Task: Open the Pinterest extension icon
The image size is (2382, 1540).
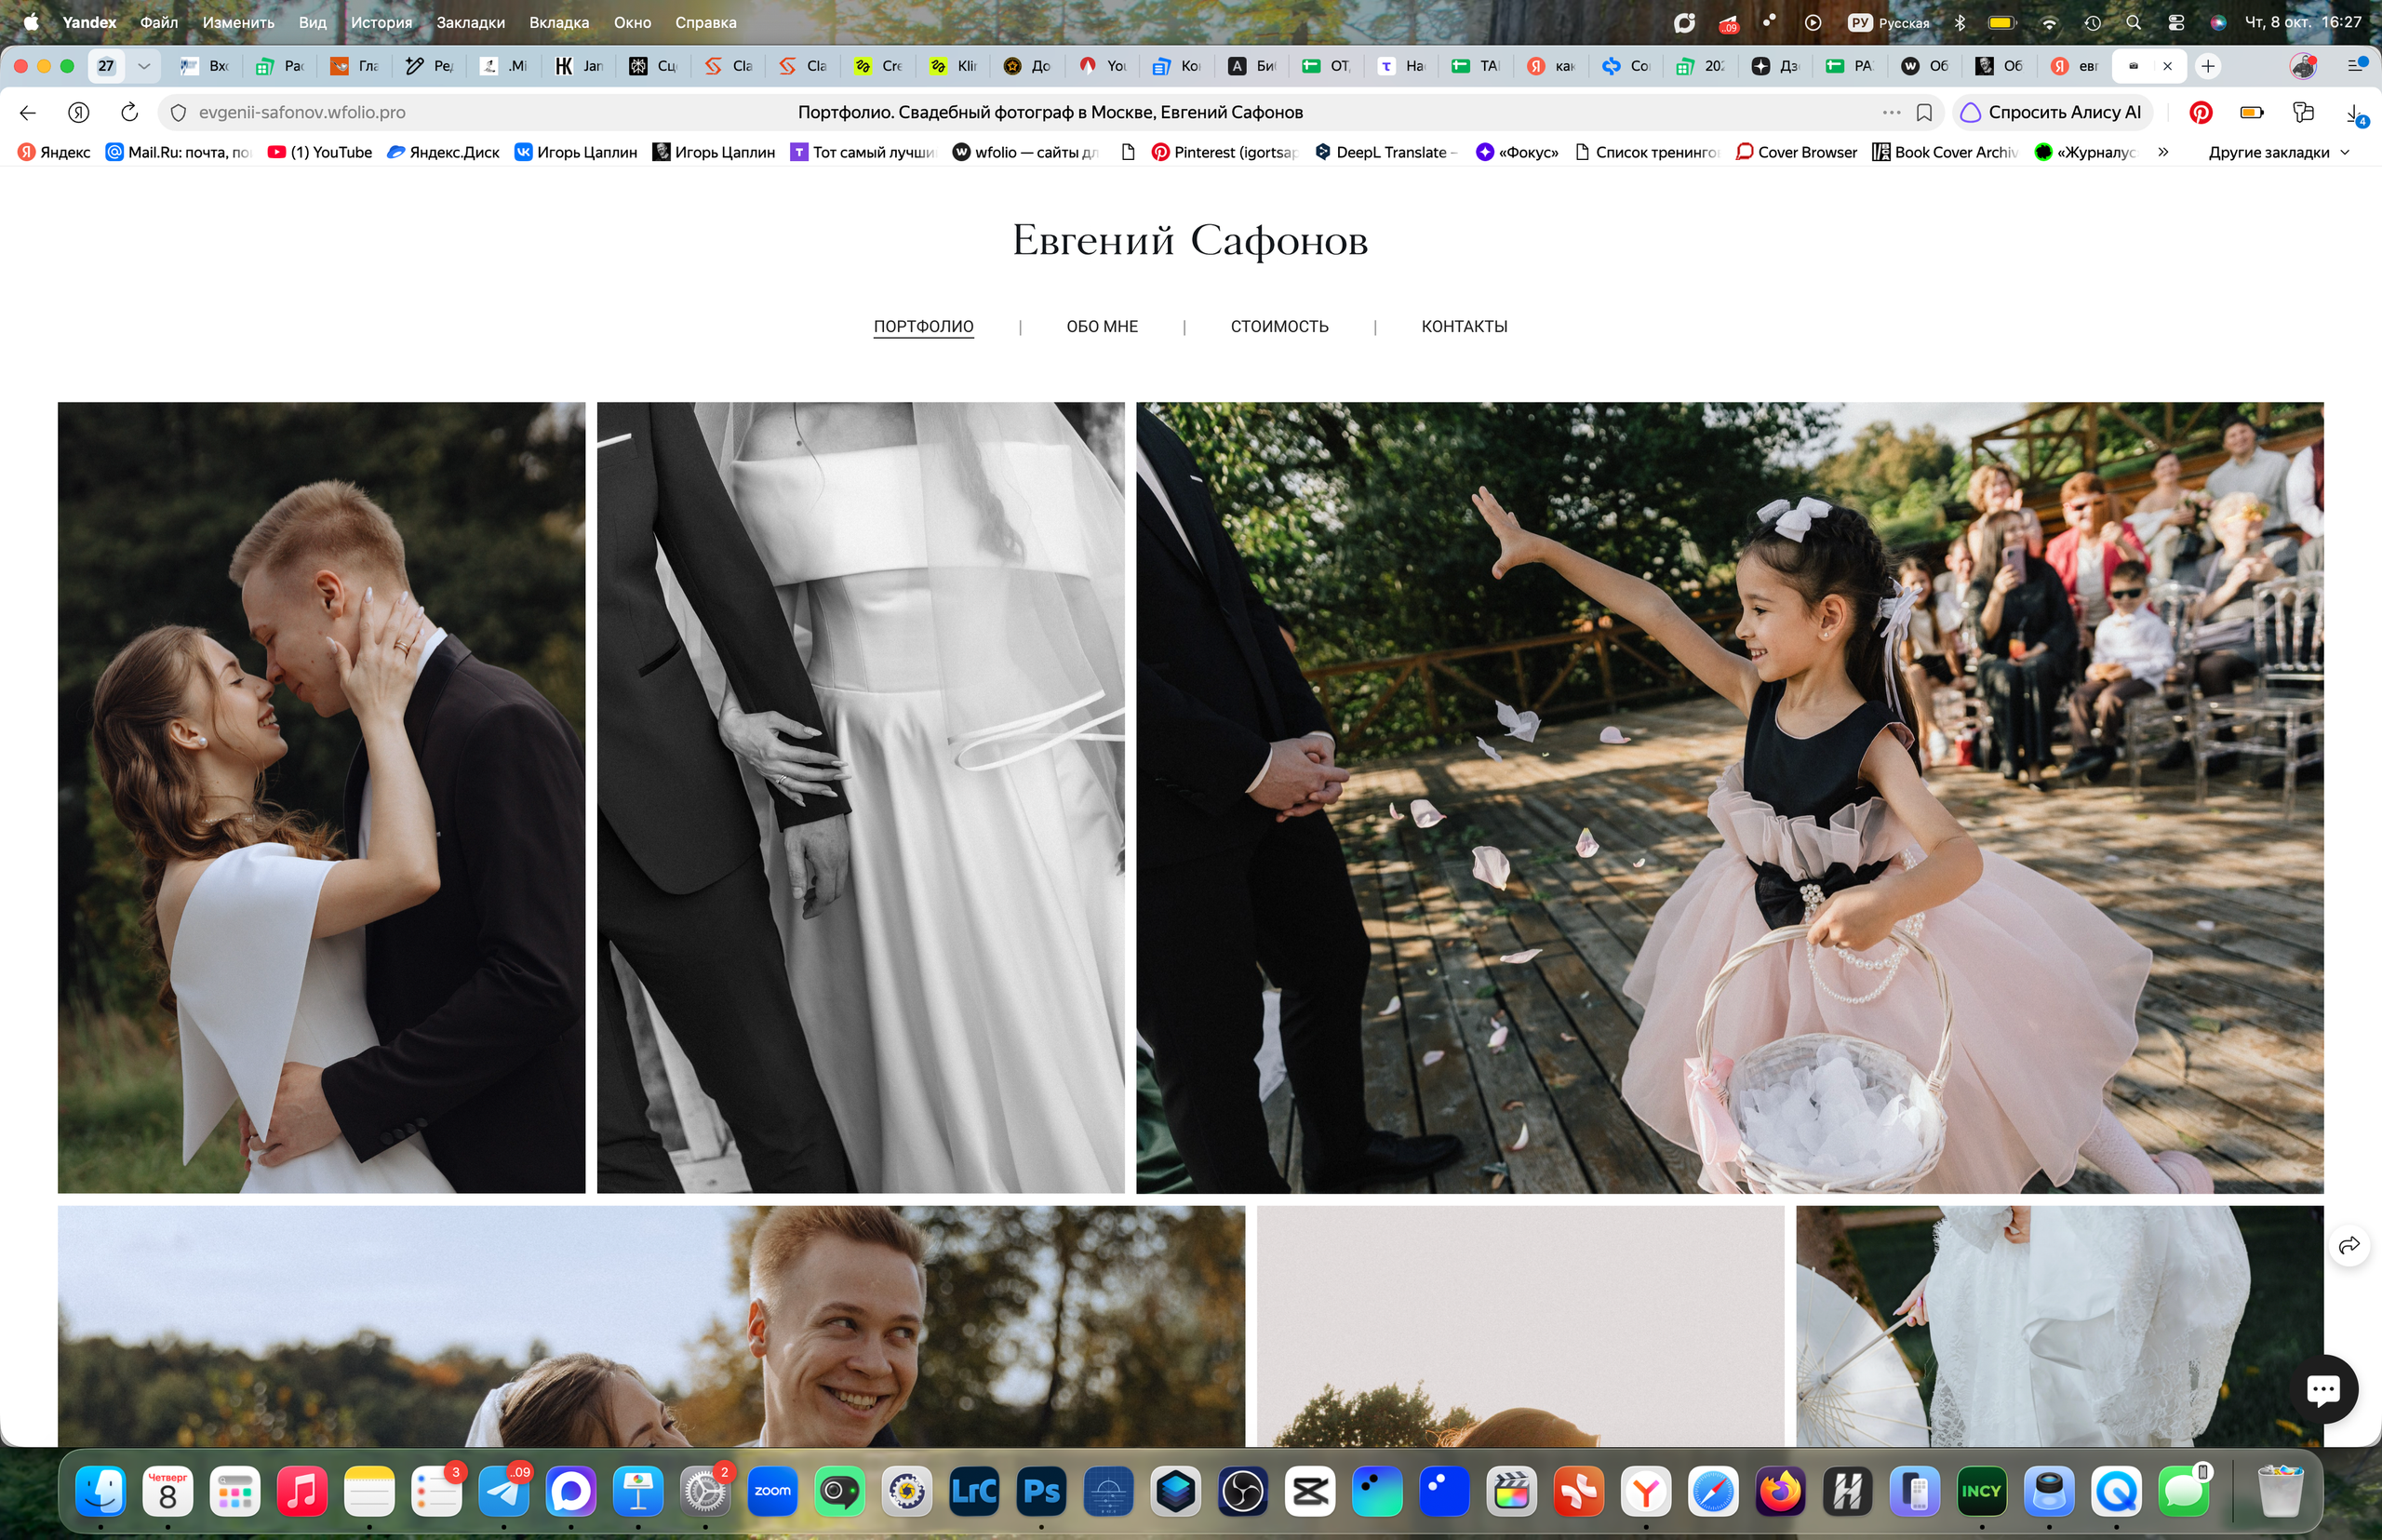Action: click(x=2201, y=112)
